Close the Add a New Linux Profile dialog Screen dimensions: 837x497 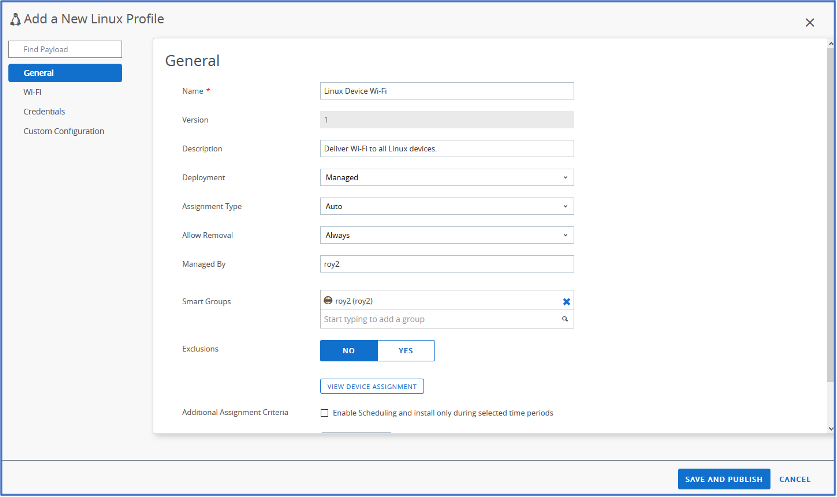click(x=810, y=23)
